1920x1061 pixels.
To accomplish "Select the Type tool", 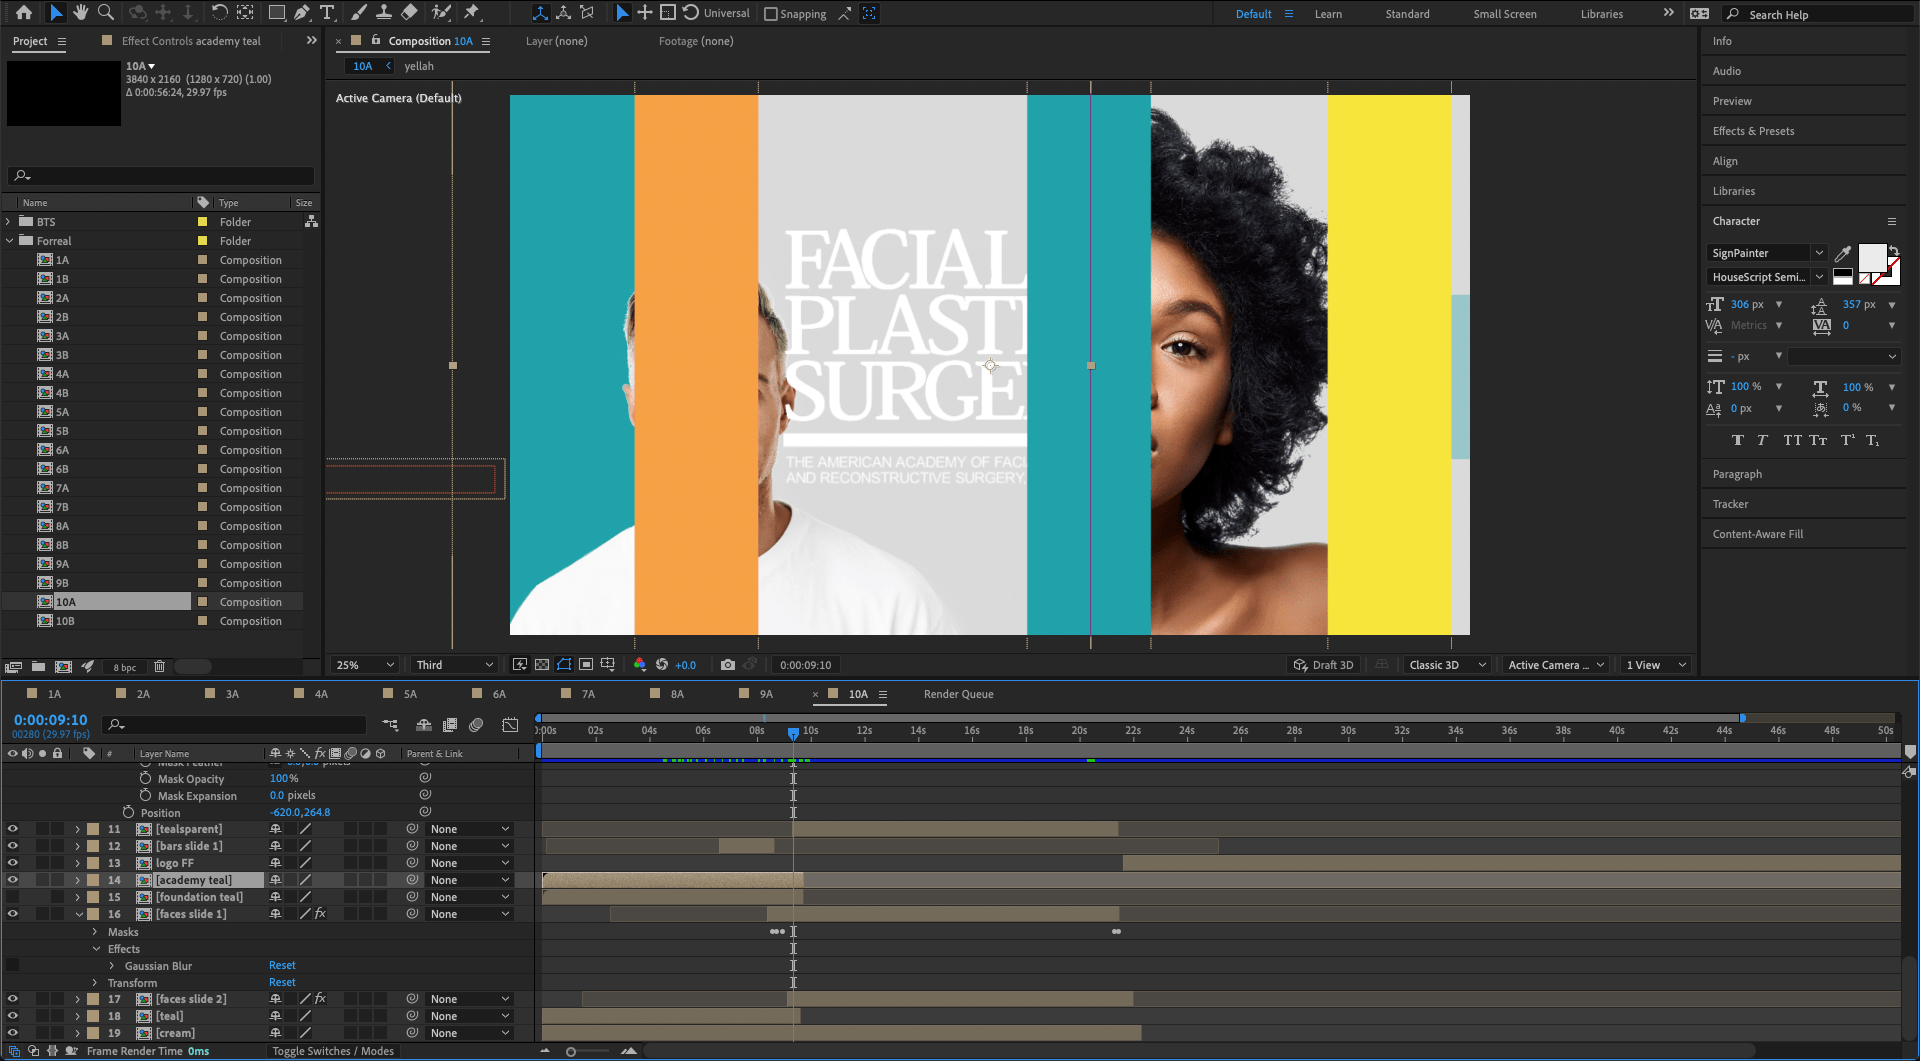I will coord(327,13).
